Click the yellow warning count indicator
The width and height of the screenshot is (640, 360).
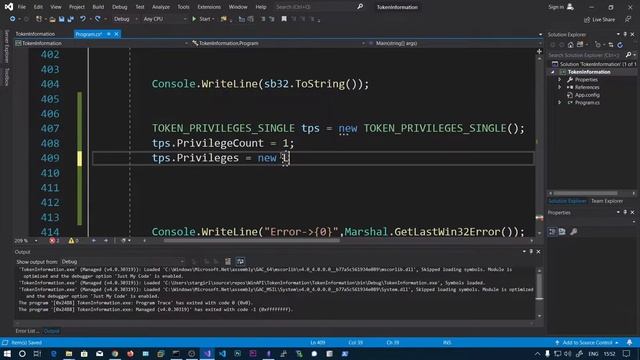coord(73,241)
